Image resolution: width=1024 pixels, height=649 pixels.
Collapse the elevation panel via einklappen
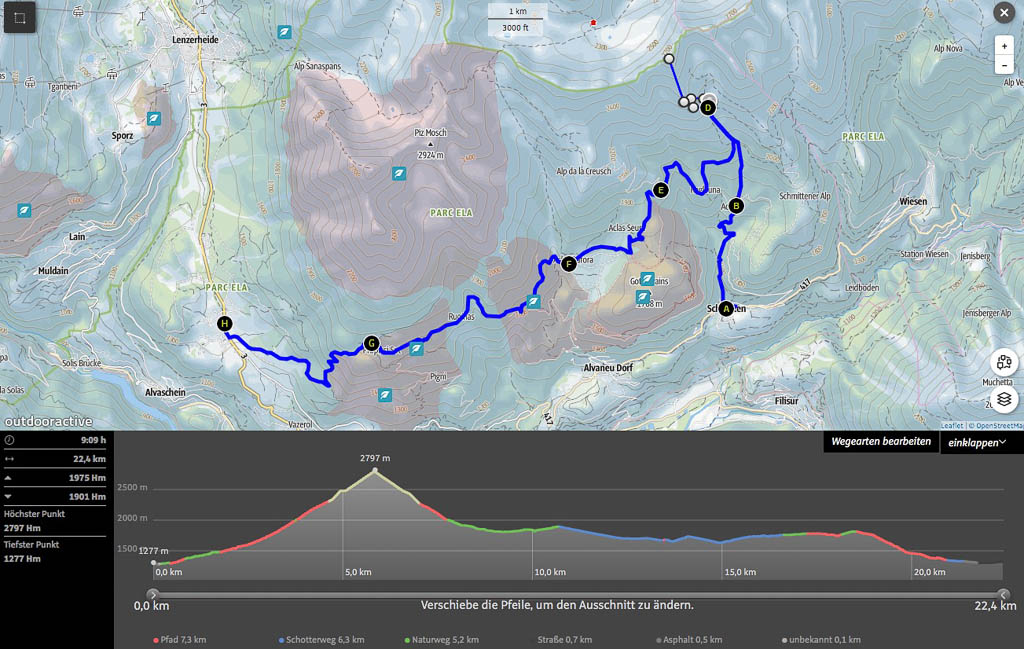pyautogui.click(x=977, y=442)
